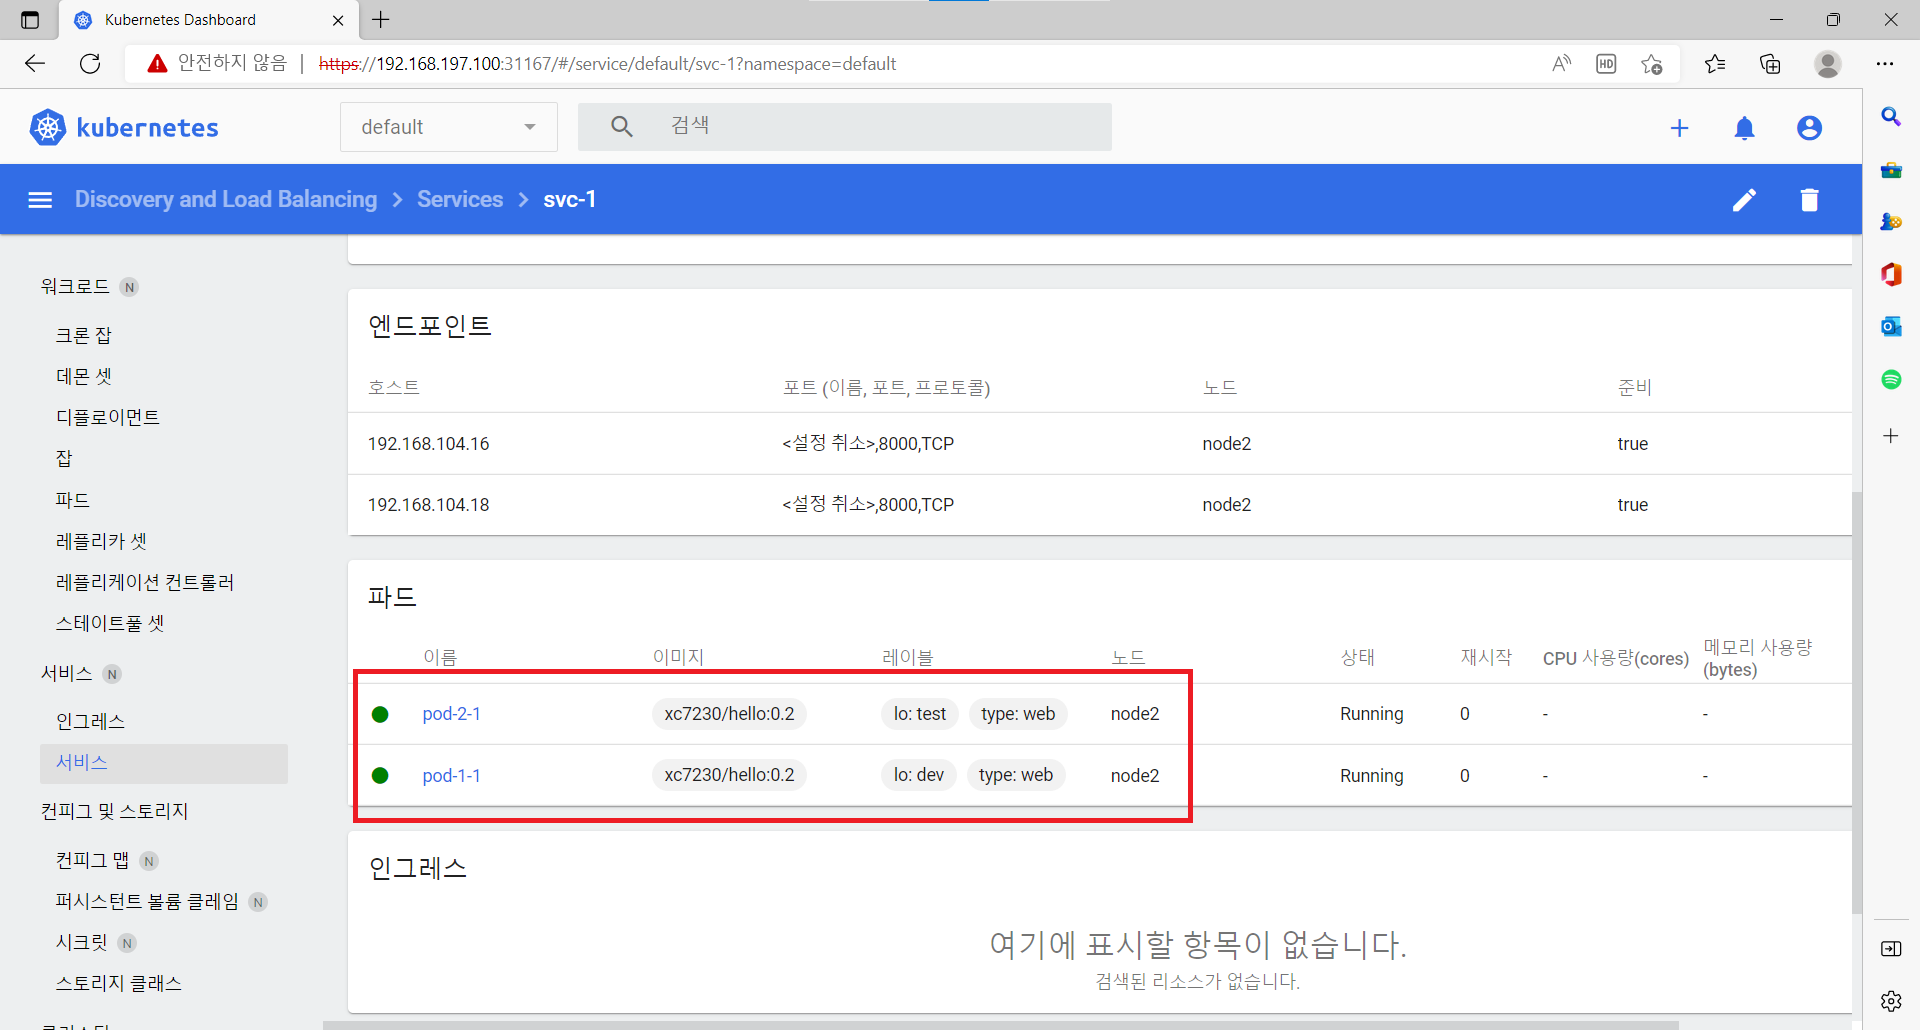The height and width of the screenshot is (1030, 1920).
Task: Click the browser profile avatar
Action: coord(1828,64)
